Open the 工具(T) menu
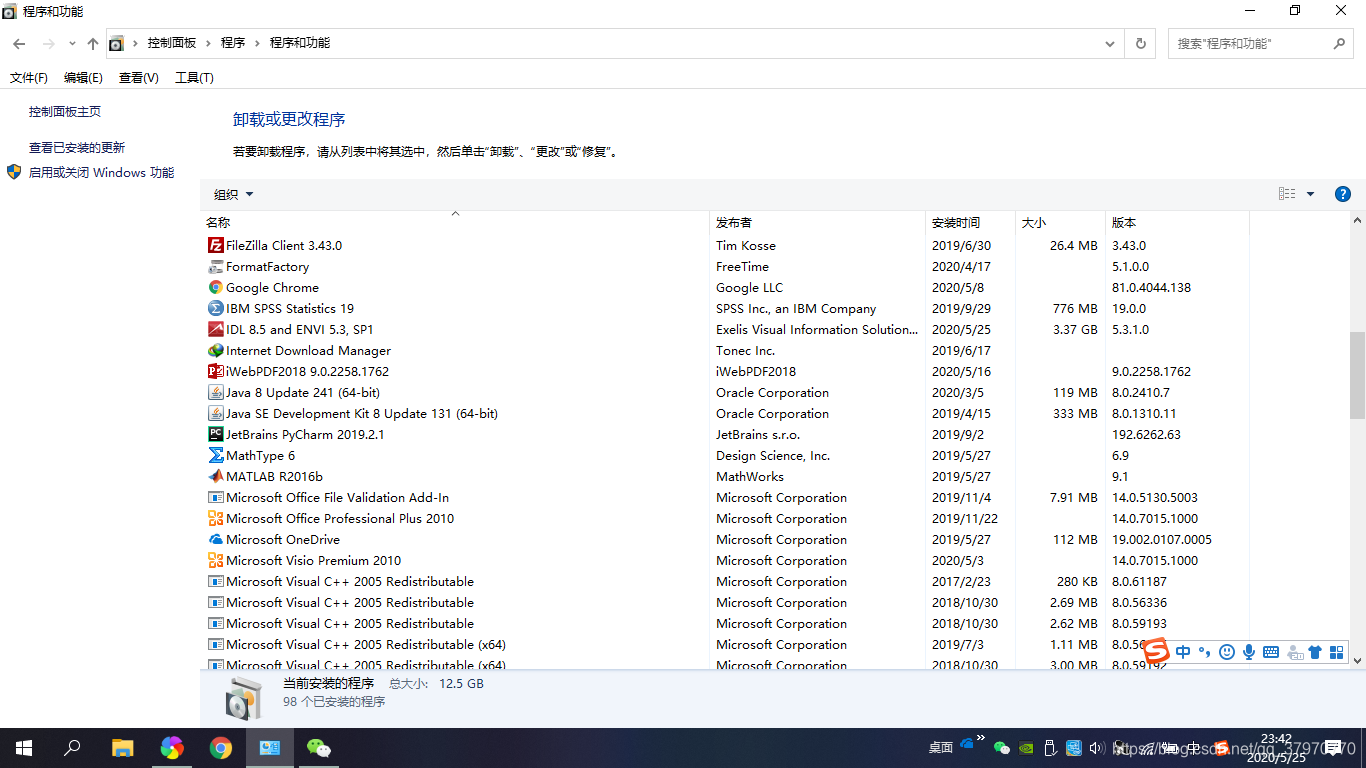Viewport: 1366px width, 768px height. tap(194, 77)
